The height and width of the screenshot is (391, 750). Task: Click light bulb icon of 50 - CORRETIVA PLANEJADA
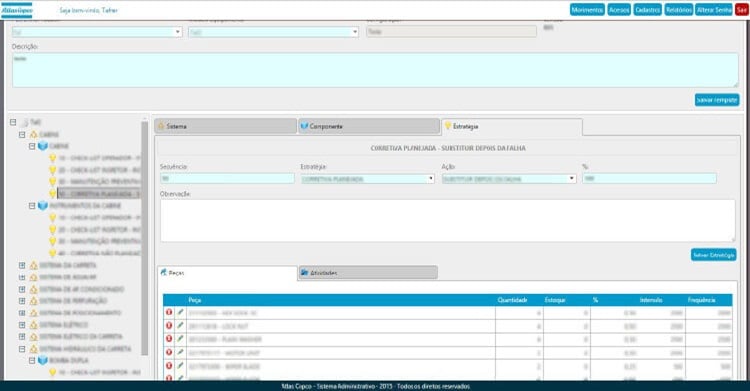[x=53, y=194]
